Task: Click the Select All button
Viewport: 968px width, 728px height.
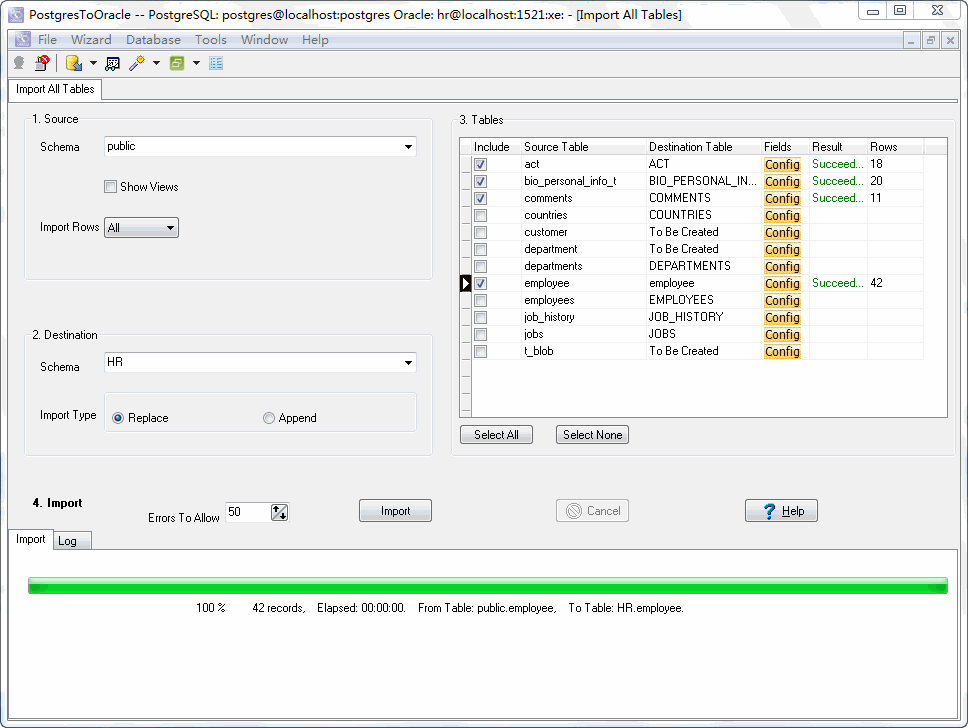Action: coord(496,435)
